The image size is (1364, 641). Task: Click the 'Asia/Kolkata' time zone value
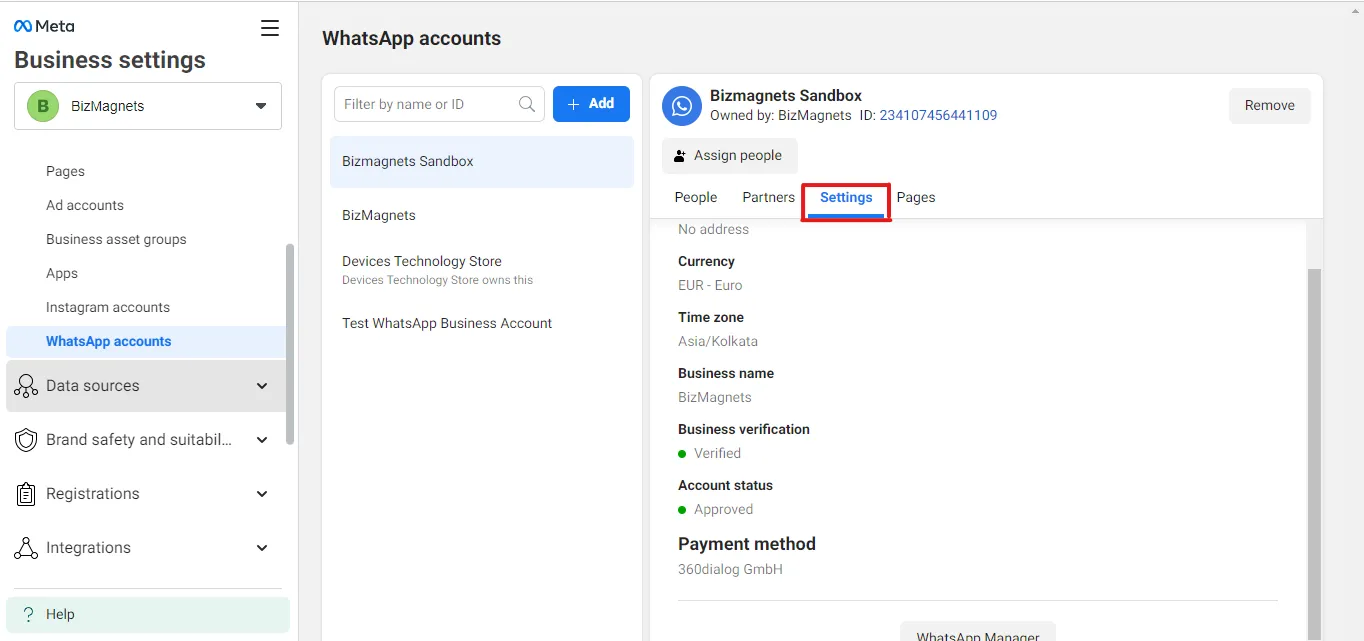tap(718, 341)
